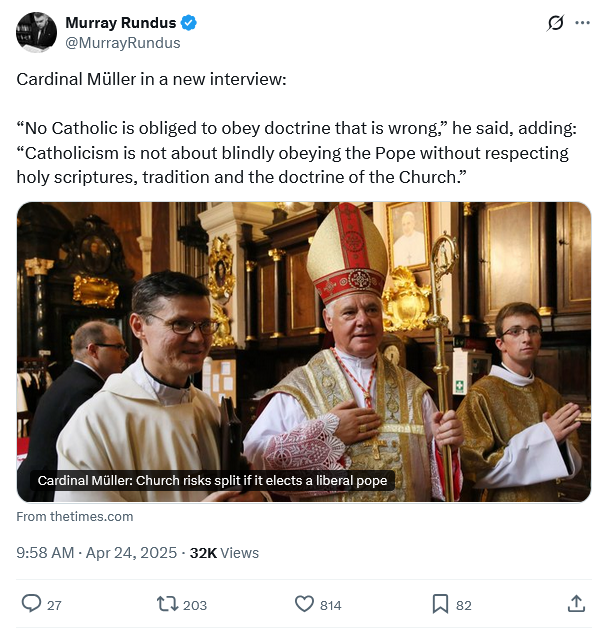Open the three-dot more options menu

(582, 23)
